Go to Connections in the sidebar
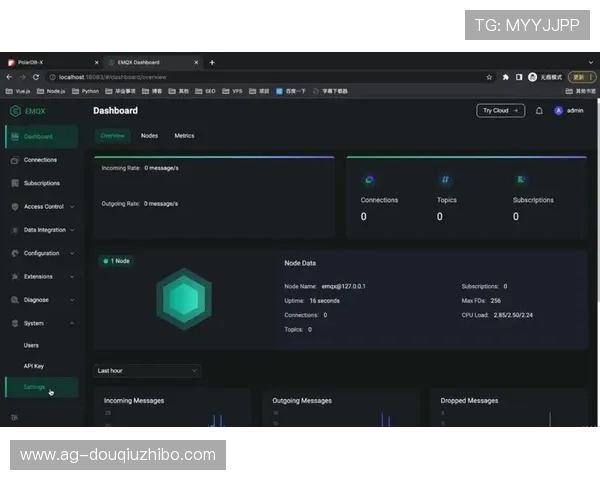The height and width of the screenshot is (480, 600). tap(40, 160)
